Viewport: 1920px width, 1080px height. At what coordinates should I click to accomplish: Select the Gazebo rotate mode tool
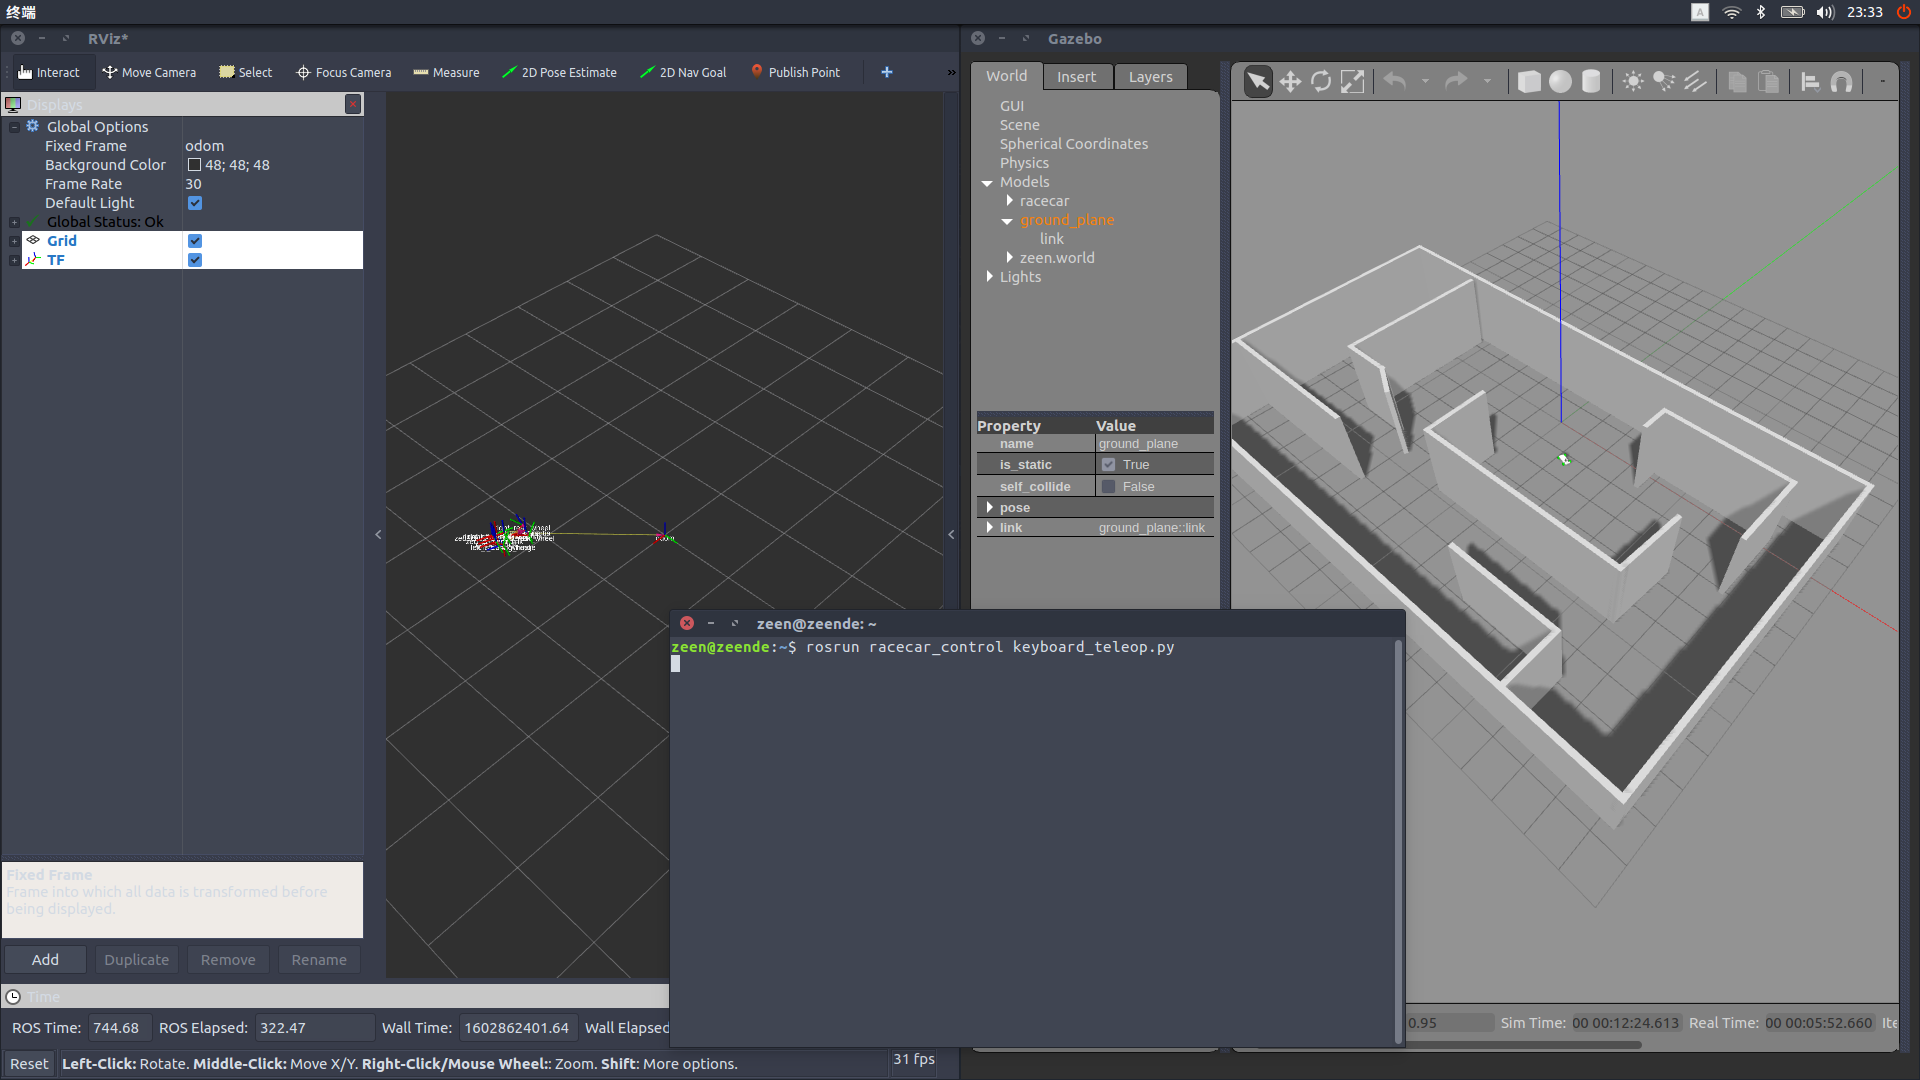coord(1321,82)
